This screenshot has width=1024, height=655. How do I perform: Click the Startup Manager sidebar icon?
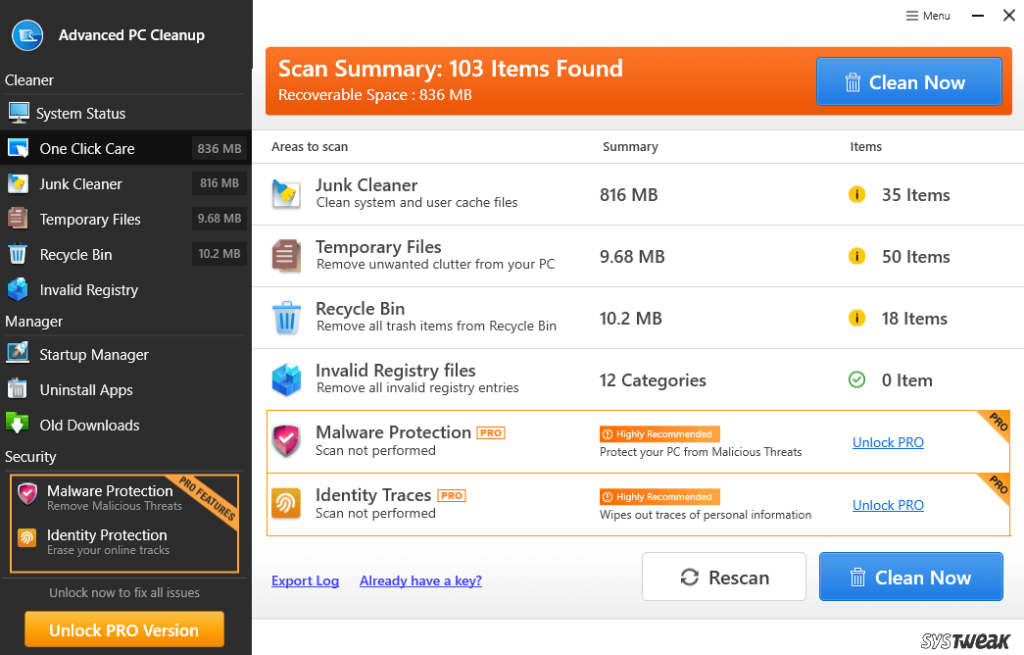tap(18, 353)
